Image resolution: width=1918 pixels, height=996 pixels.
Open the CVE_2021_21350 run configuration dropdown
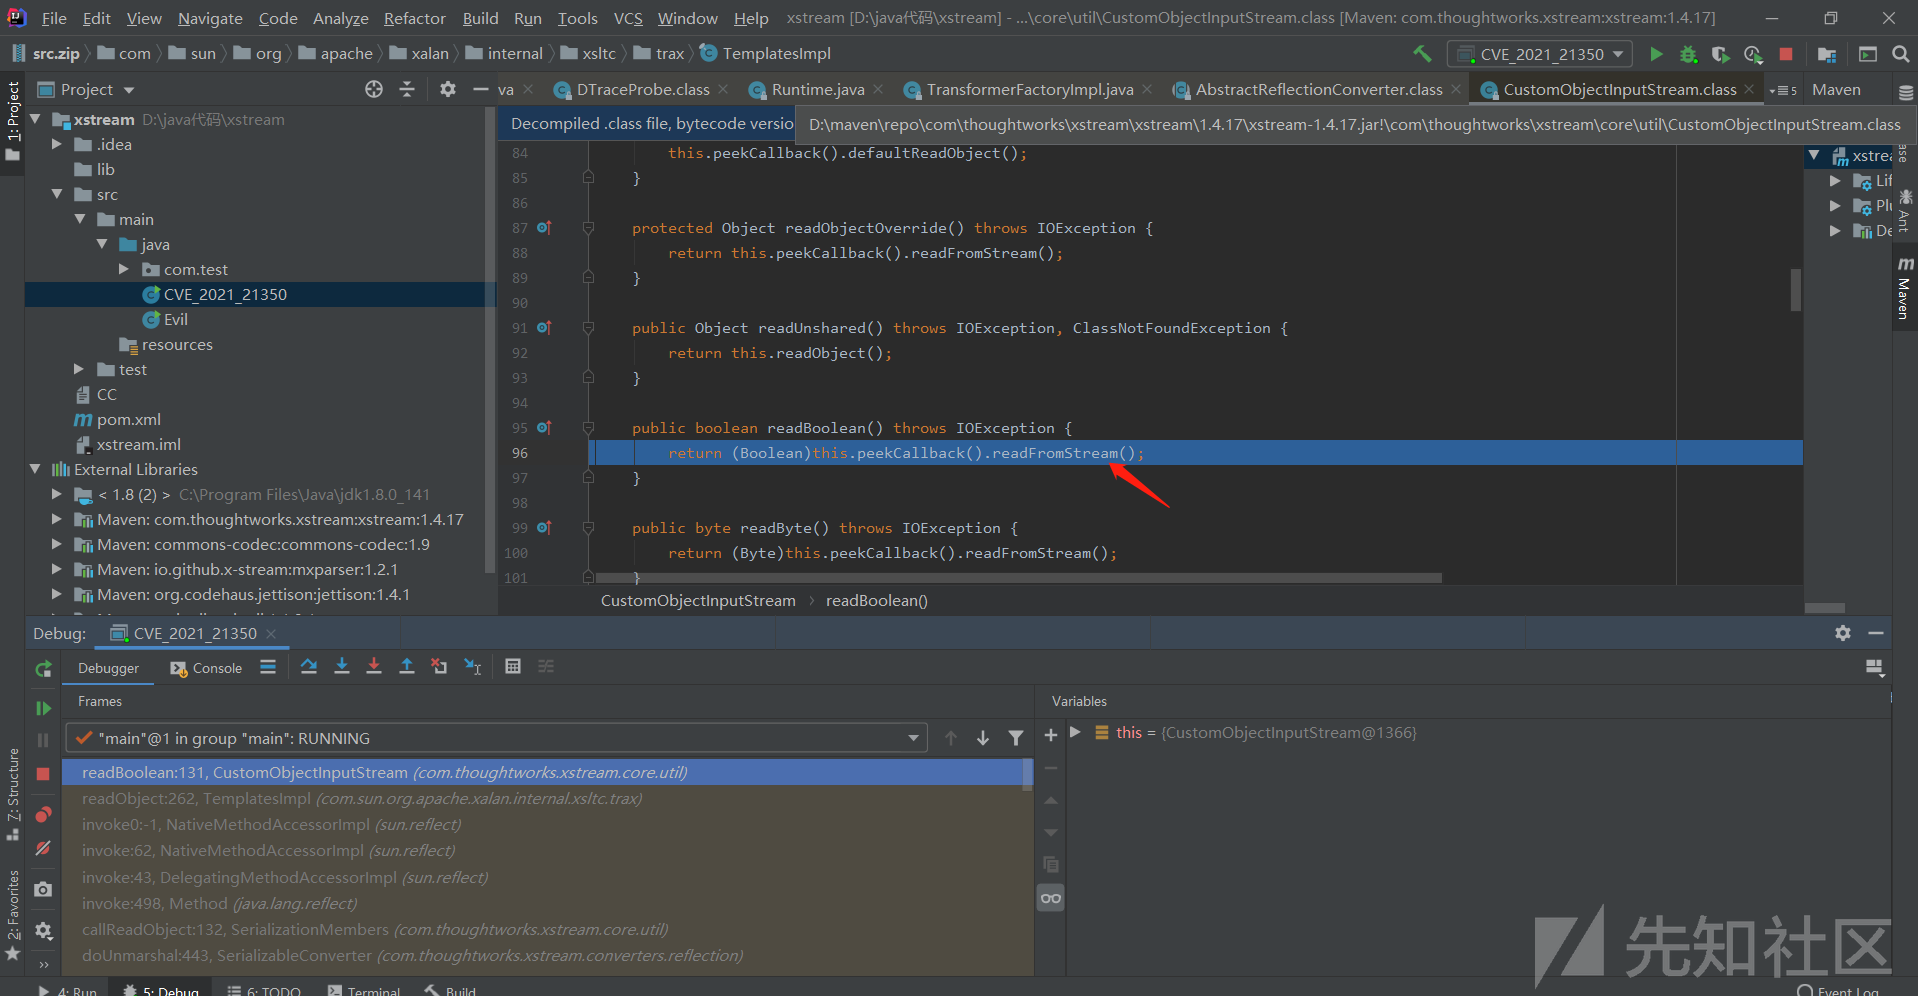coord(1541,54)
